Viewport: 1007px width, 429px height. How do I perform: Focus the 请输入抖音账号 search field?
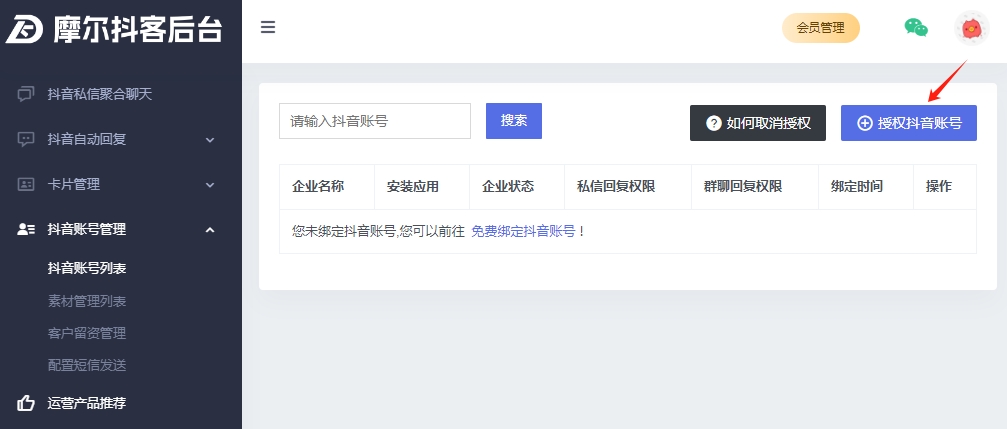[x=375, y=121]
